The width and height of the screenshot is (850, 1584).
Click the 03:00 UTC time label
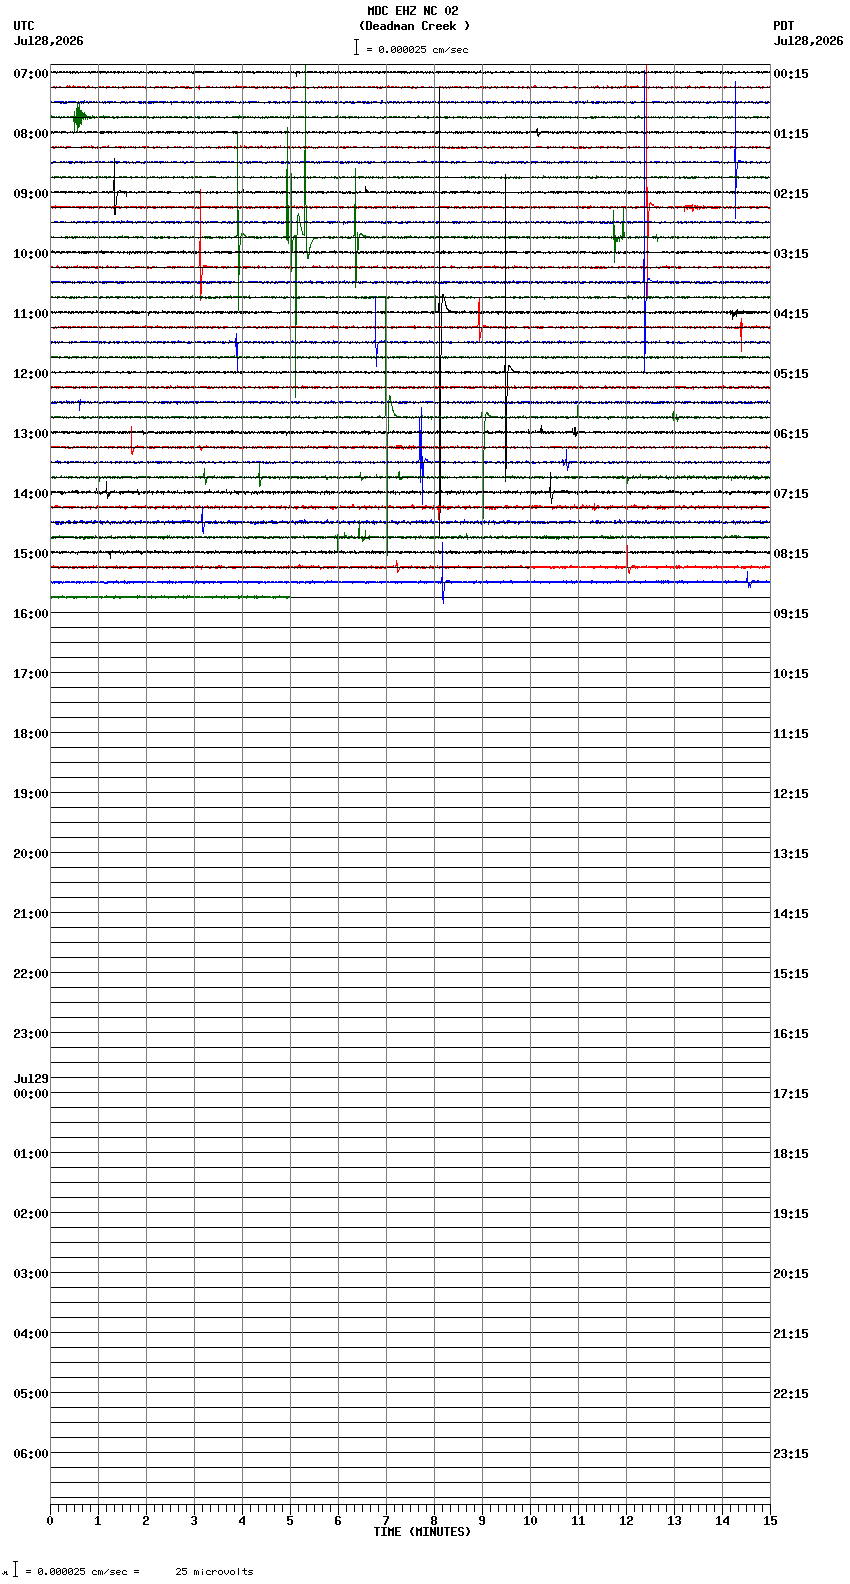[31, 1274]
